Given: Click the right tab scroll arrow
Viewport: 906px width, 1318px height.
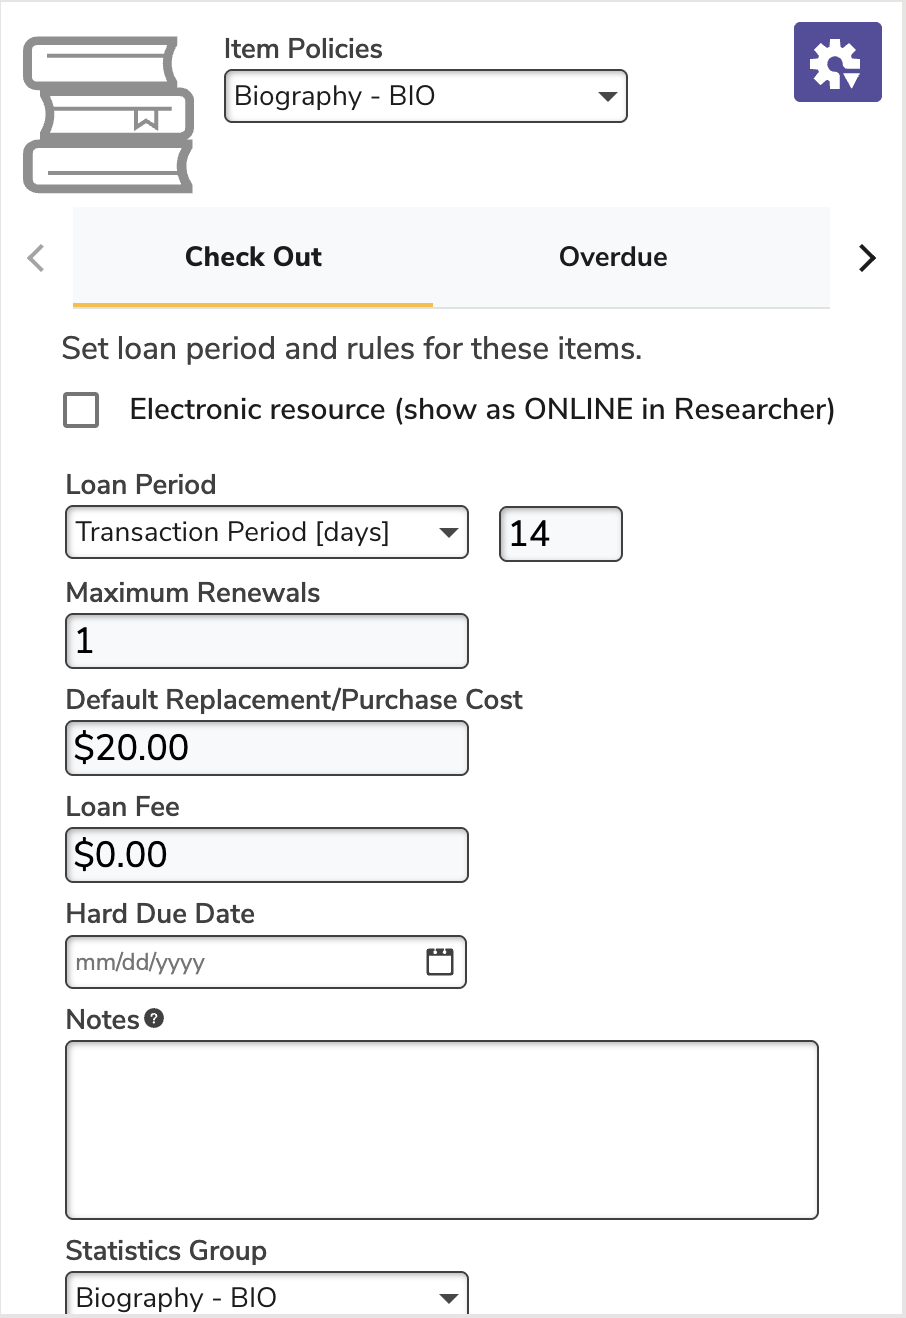Looking at the screenshot, I should 867,258.
